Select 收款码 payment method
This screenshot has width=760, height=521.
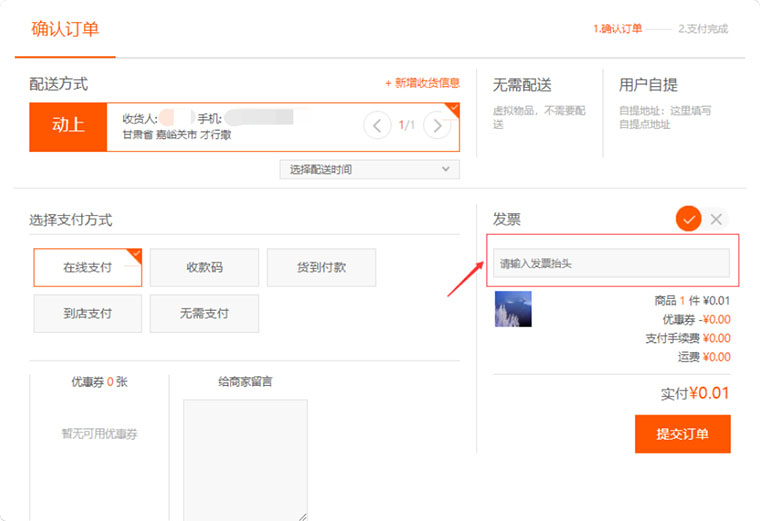[204, 268]
